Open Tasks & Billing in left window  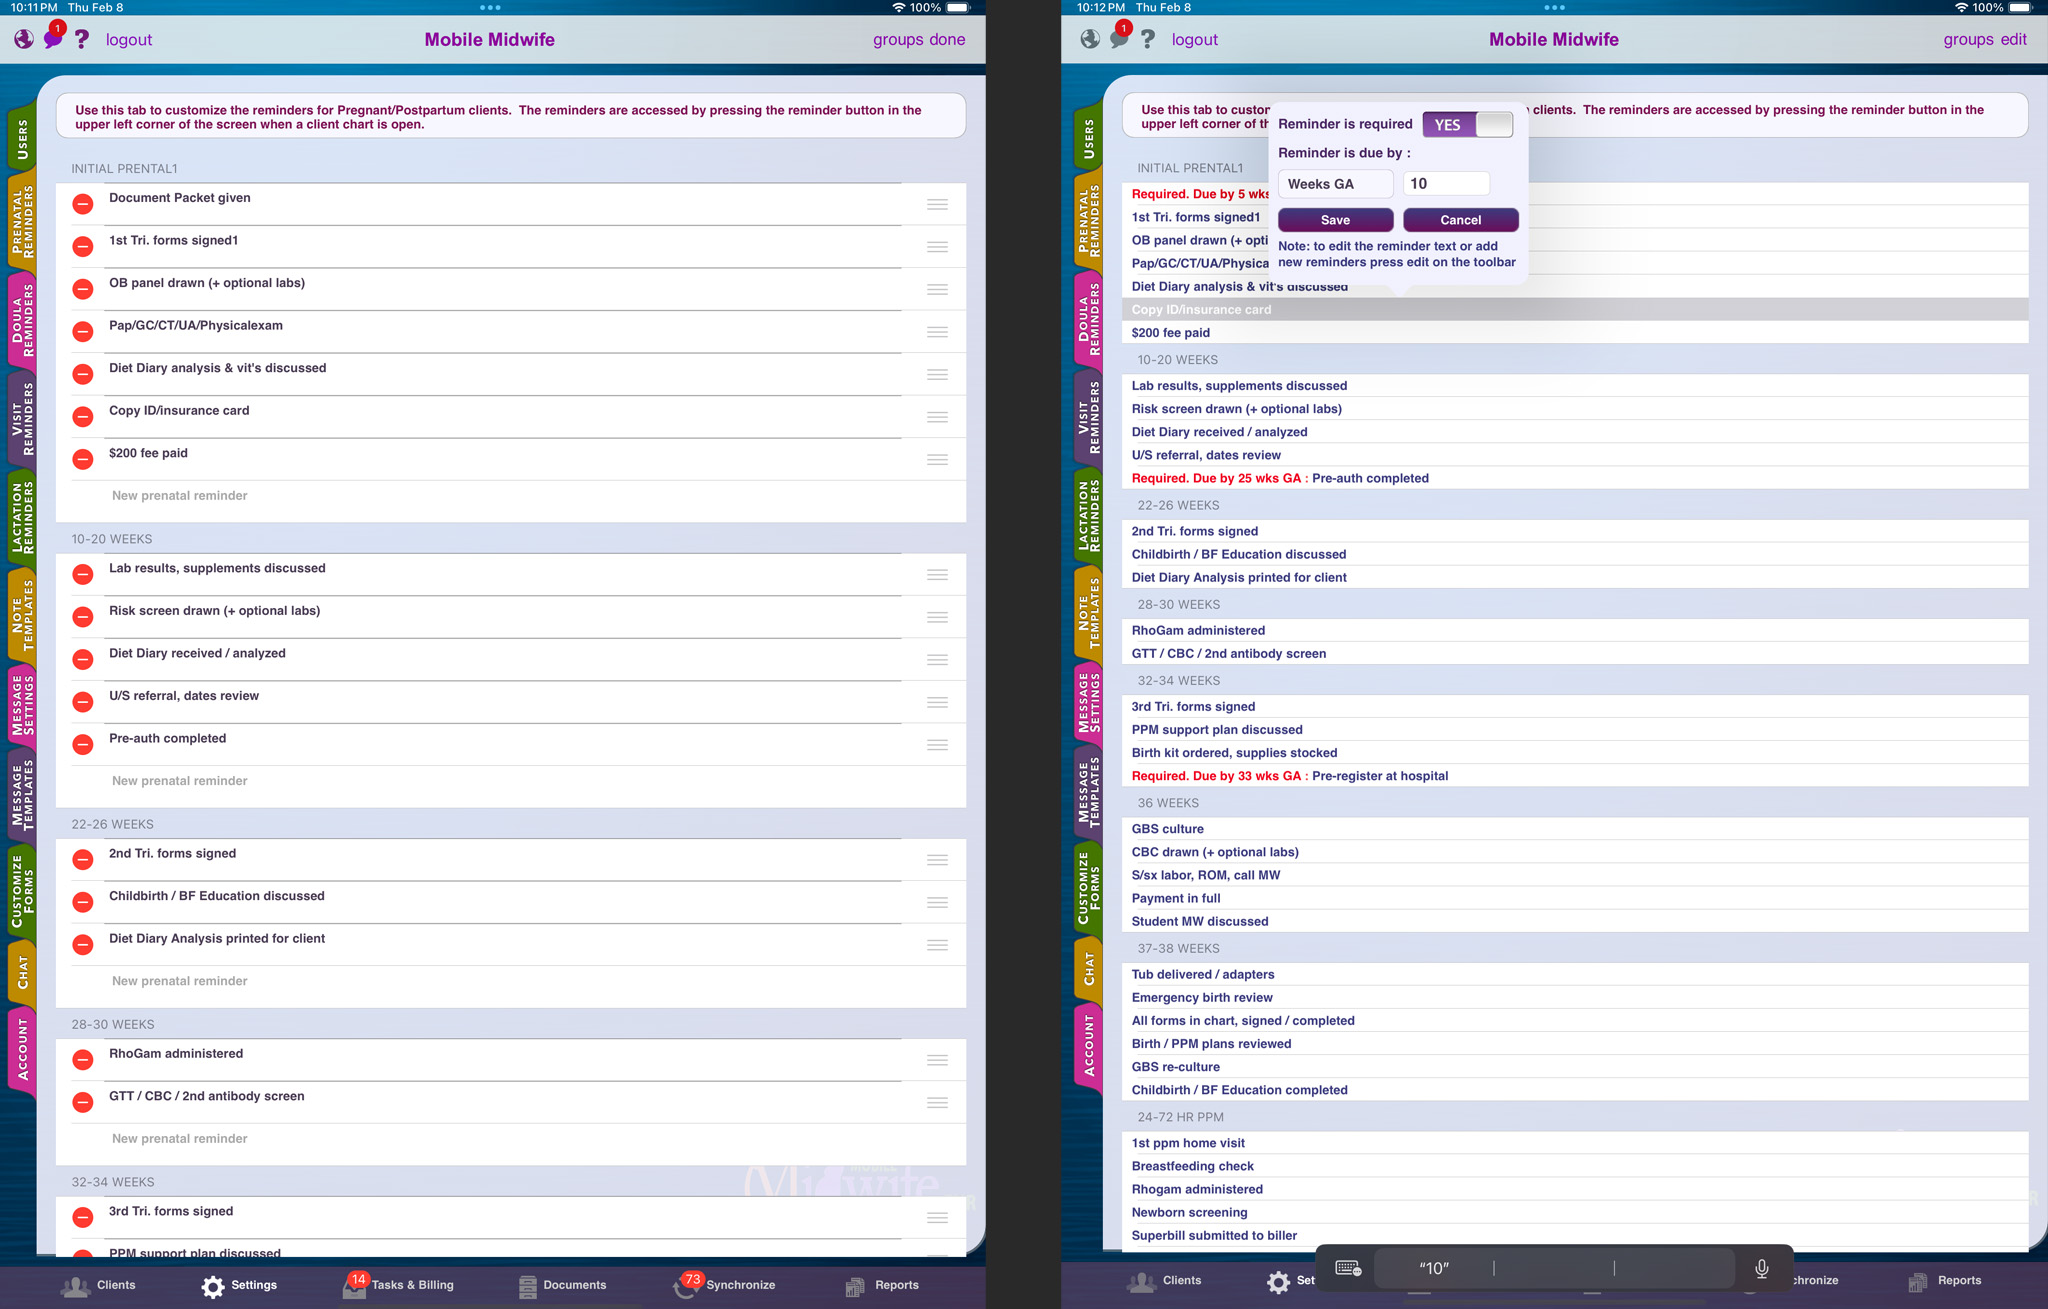click(398, 1286)
